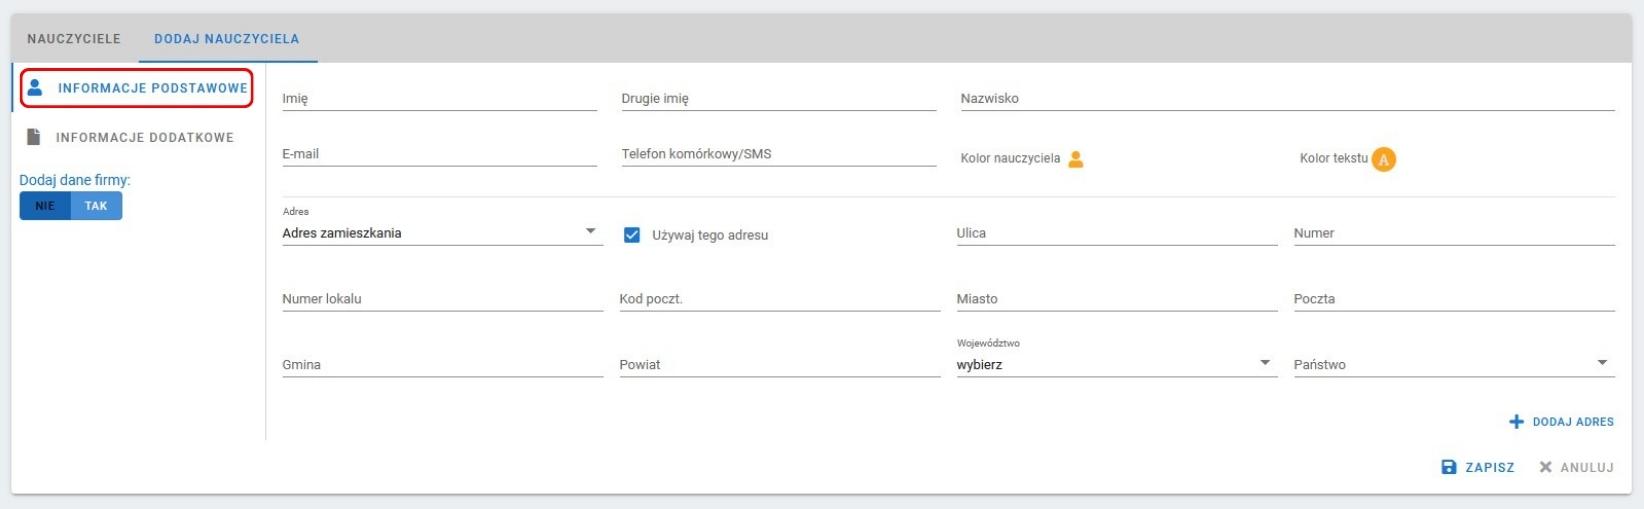Switch Dodaj dane firmy to TAK
This screenshot has height=509, width=1644.
[96, 206]
